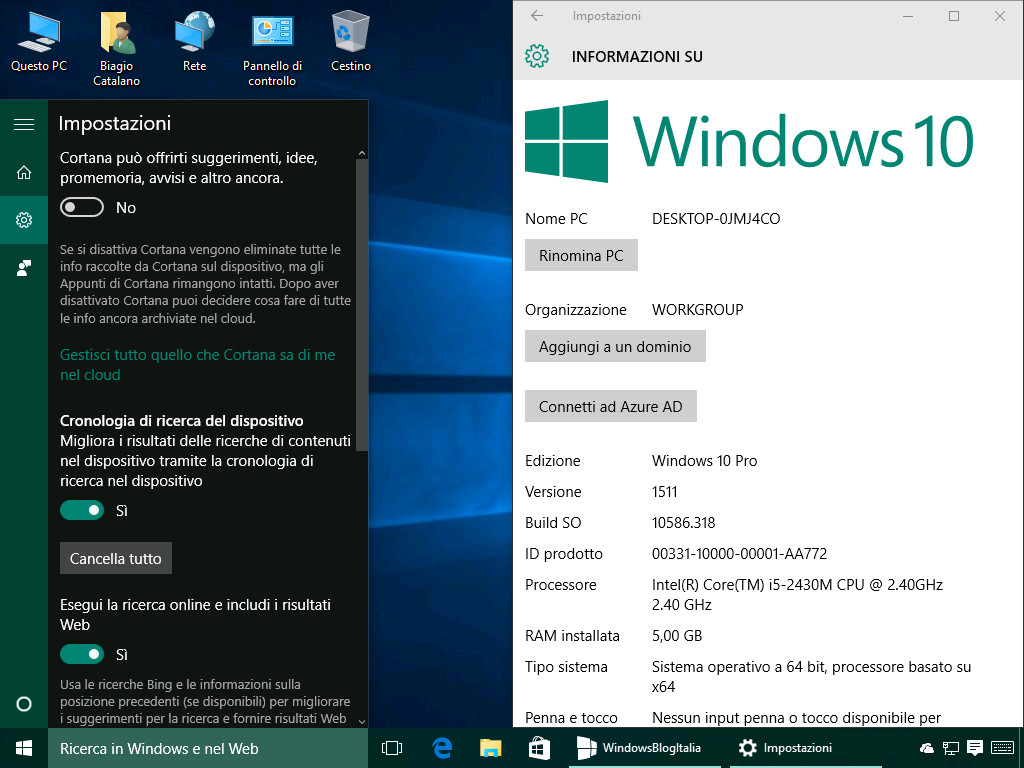Click the Cortana panel scrollbar thumb

[x=362, y=304]
